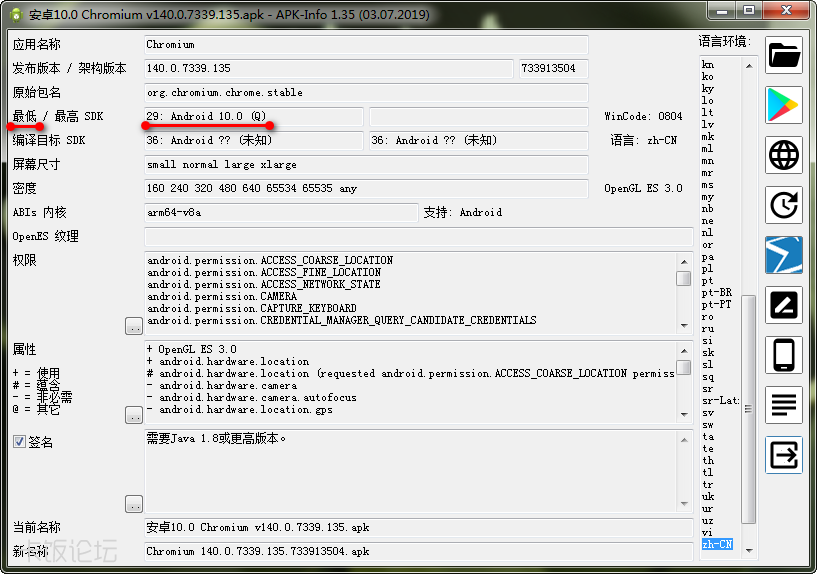Open APK file with folder icon
Screen dimensions: 817x574
[x=784, y=55]
